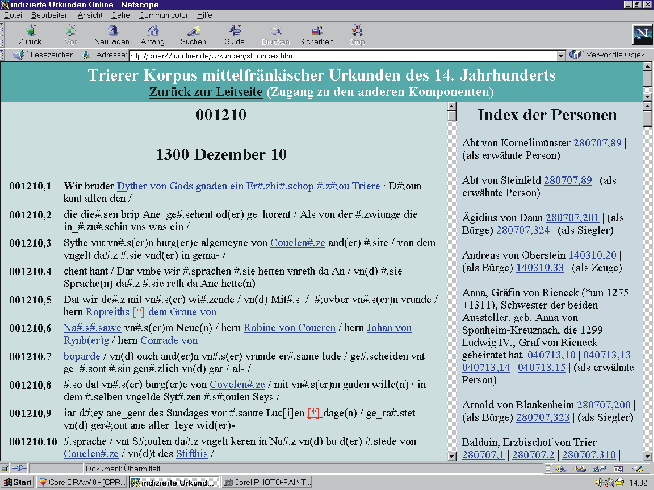Open the Bearbeiten menu
This screenshot has height=490, width=654.
(49, 15)
